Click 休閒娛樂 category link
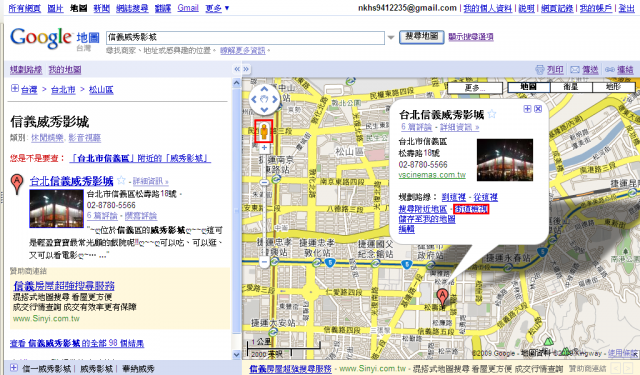Screen dimensions: 640x375 coord(47,138)
